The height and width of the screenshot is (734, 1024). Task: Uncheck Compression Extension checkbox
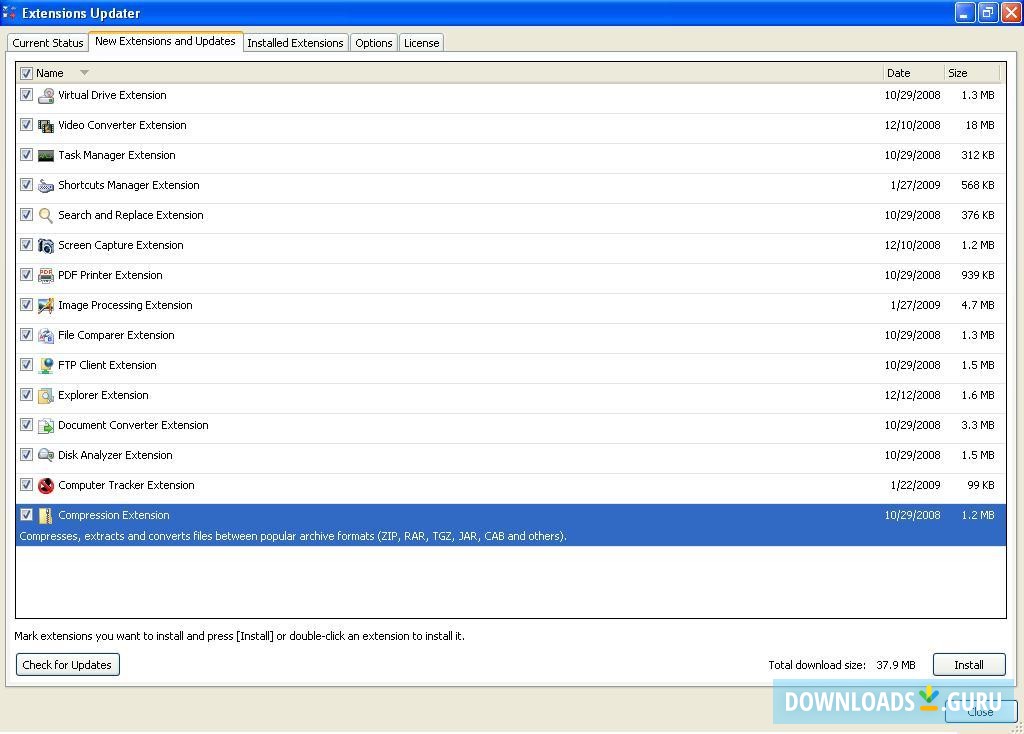click(x=26, y=515)
